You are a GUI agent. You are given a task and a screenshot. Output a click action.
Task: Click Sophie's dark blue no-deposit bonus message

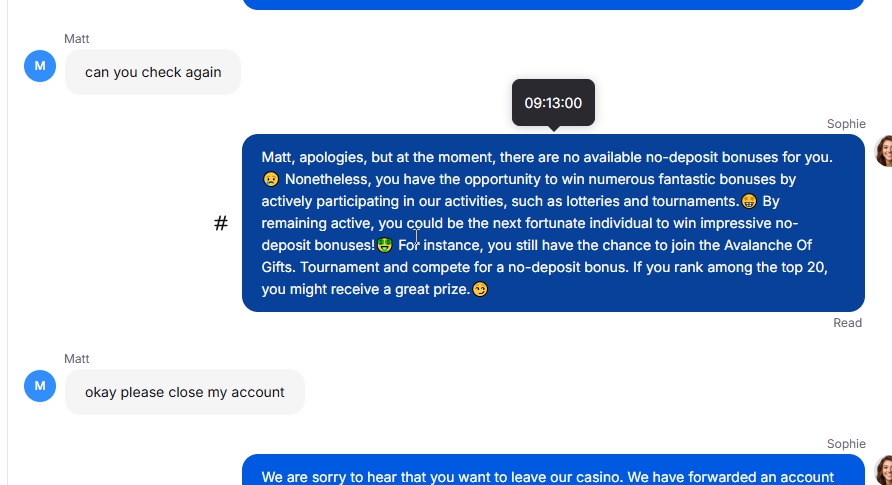(x=554, y=223)
